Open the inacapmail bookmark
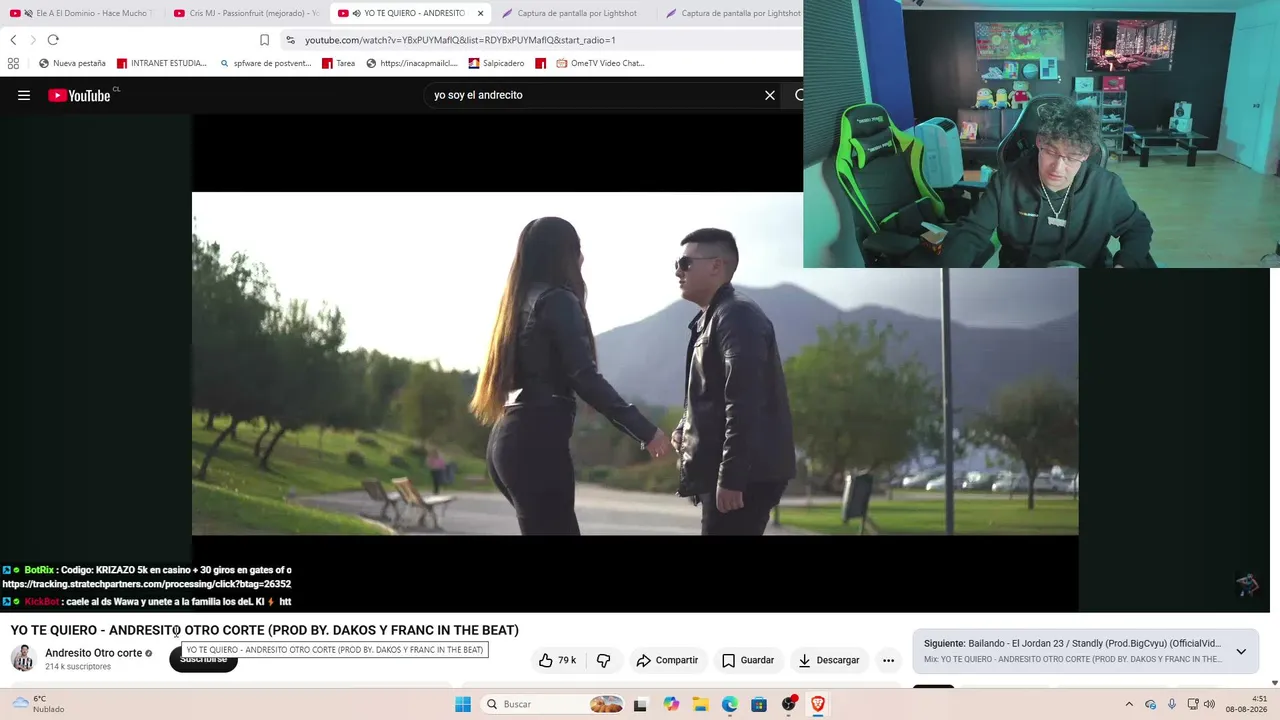This screenshot has height=720, width=1280. coord(412,63)
